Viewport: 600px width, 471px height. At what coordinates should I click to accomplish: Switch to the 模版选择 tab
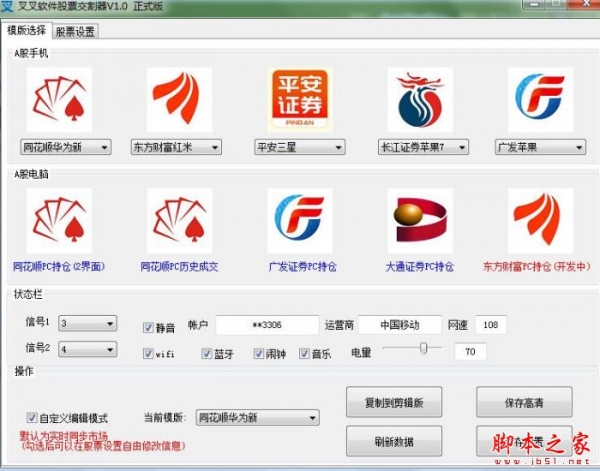[x=26, y=30]
